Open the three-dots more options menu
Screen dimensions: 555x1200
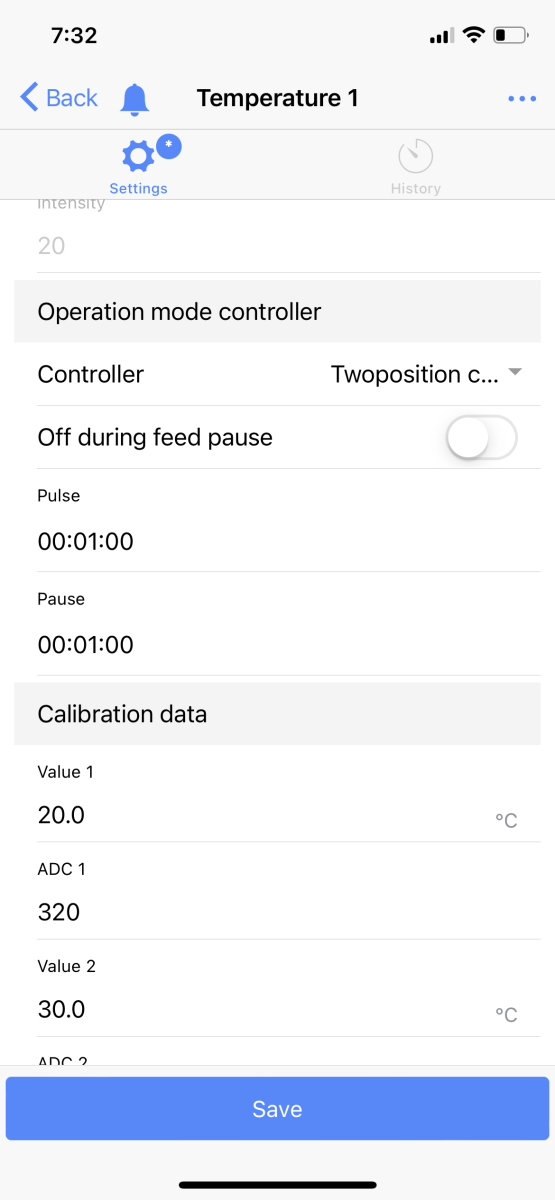(x=523, y=98)
